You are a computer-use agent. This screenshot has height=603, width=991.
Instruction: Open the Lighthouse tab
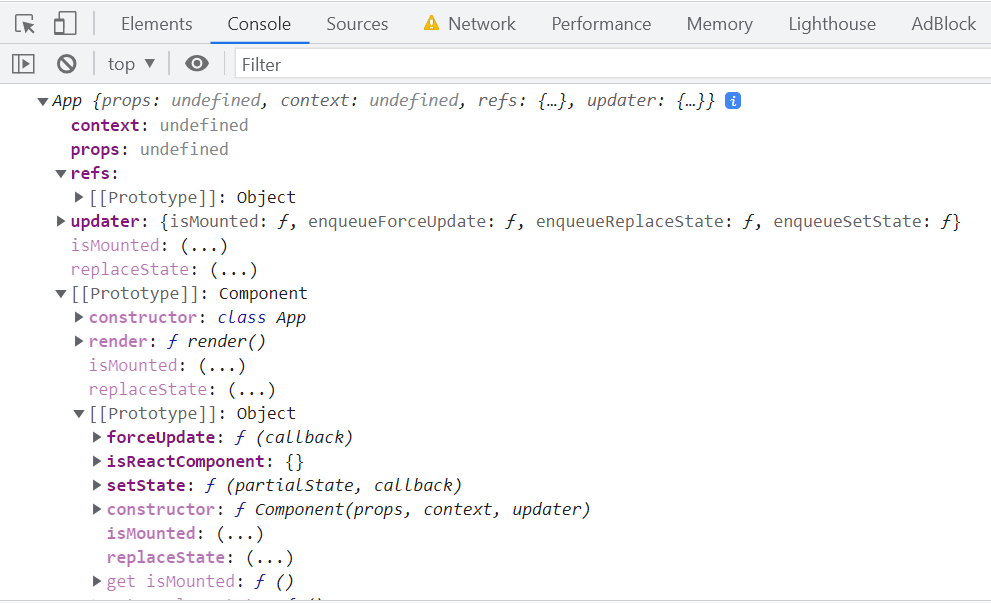pos(831,24)
